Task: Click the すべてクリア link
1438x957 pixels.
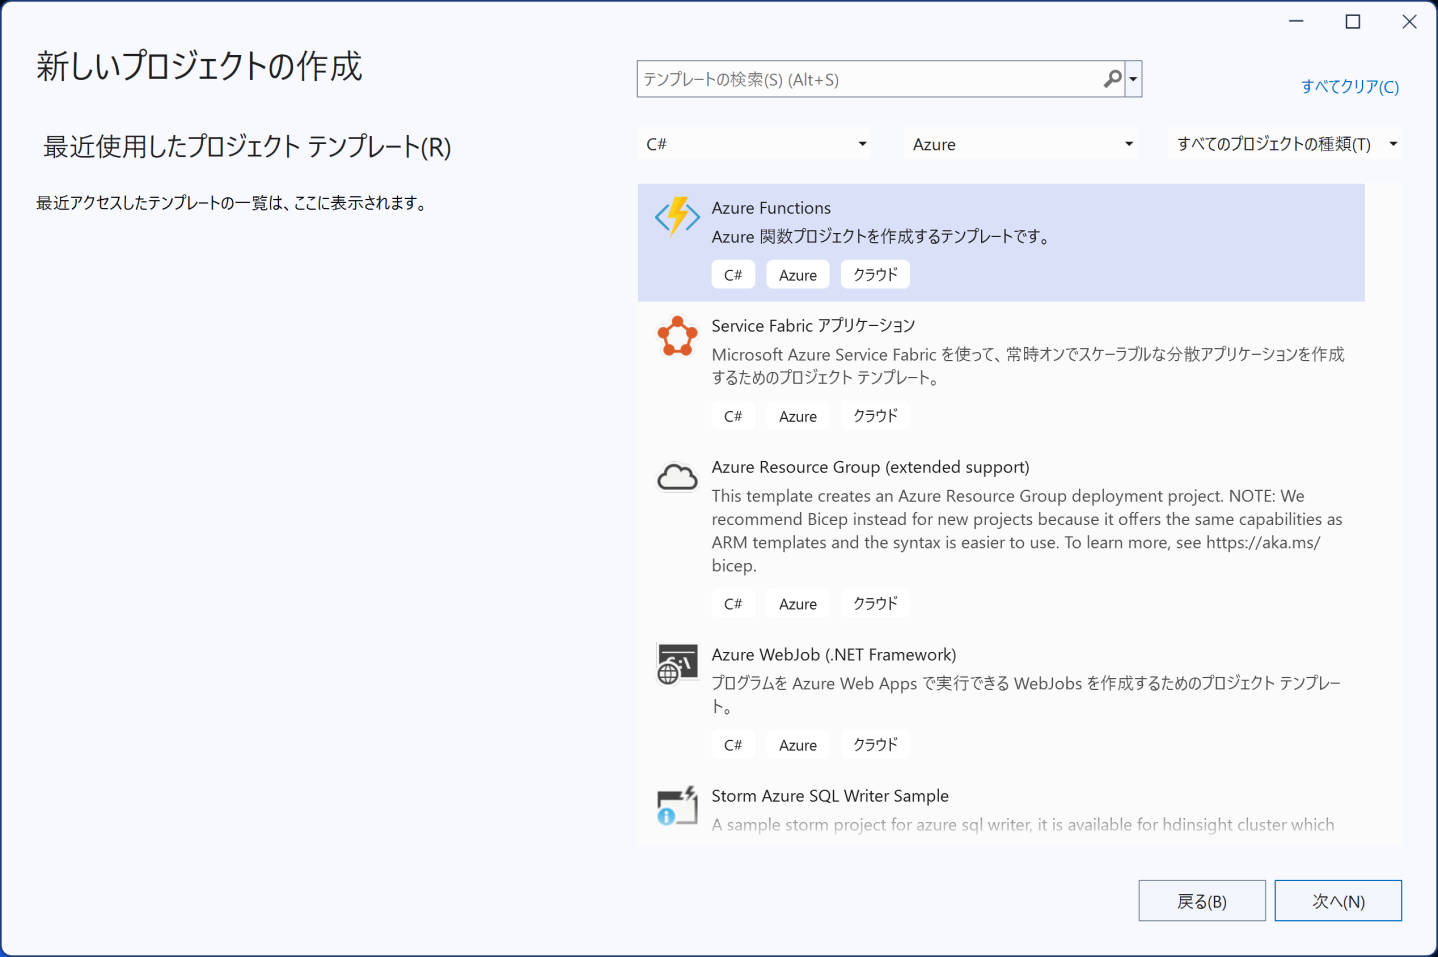Action: [1349, 87]
